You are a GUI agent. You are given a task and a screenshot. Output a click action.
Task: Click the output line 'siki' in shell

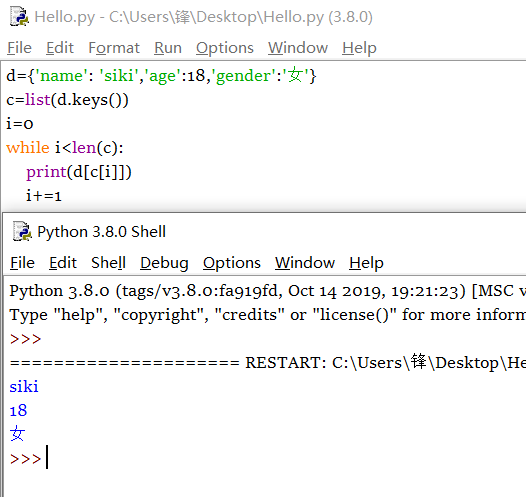[24, 386]
